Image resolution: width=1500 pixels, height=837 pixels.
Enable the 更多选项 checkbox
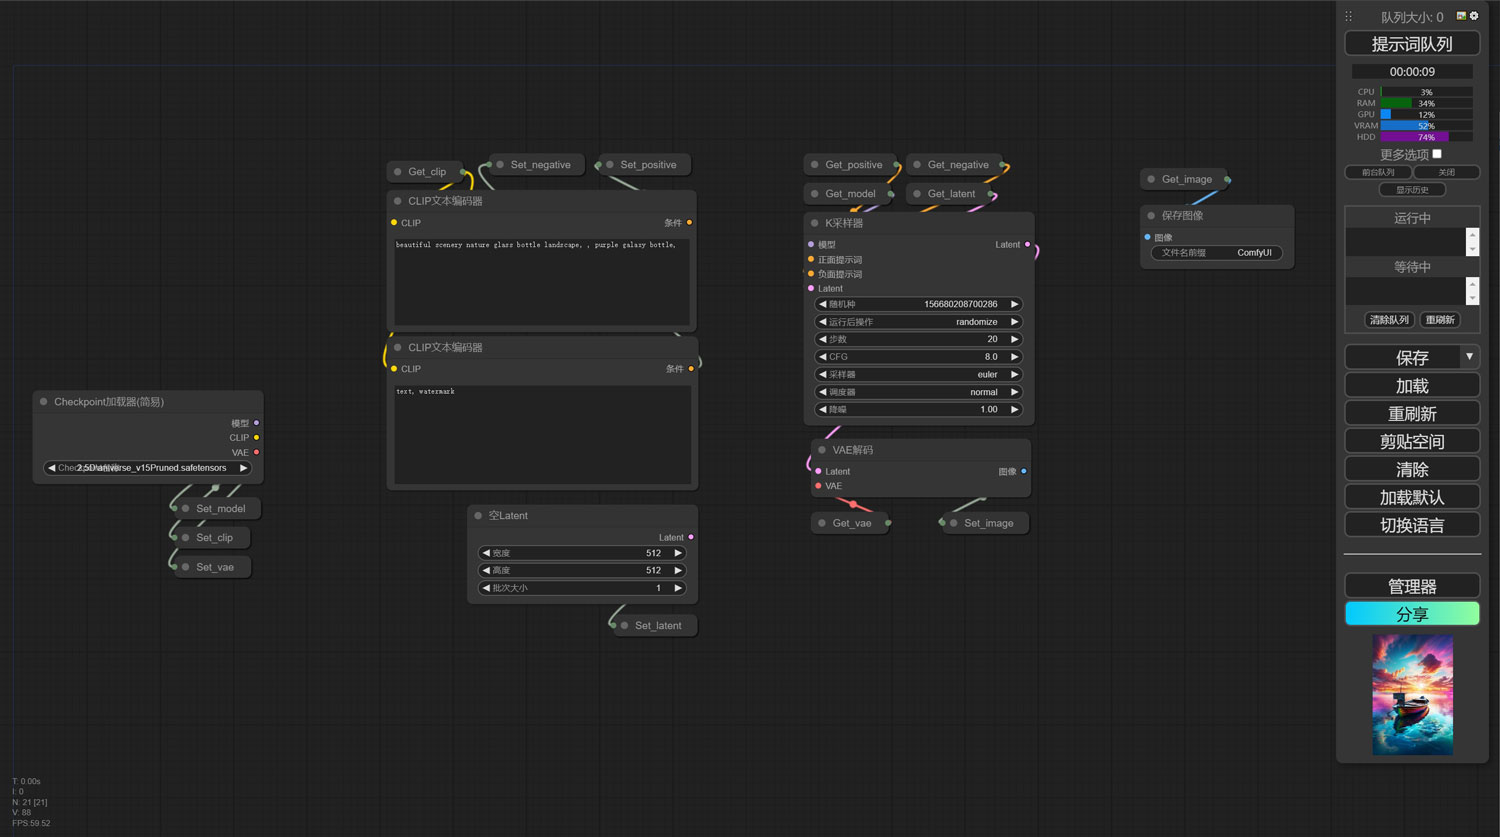(x=1437, y=154)
